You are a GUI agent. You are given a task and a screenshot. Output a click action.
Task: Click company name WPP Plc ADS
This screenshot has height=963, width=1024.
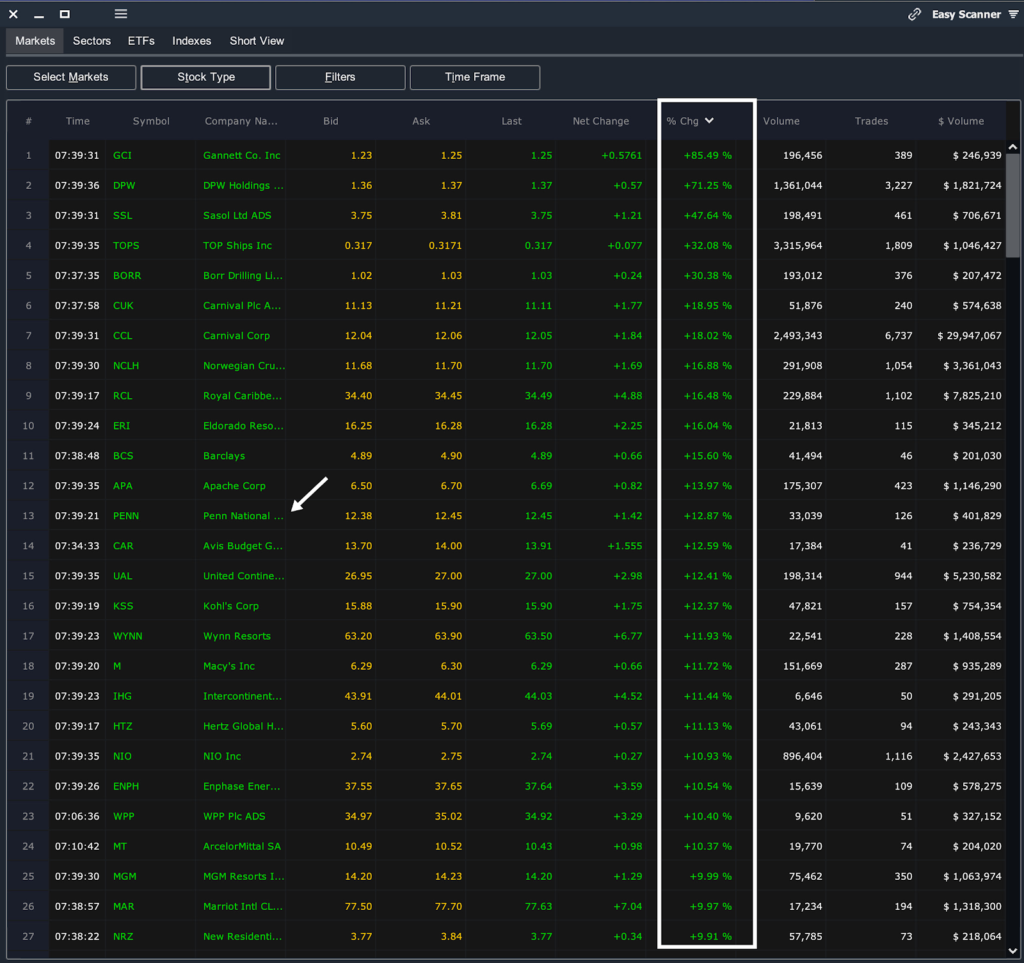(234, 816)
